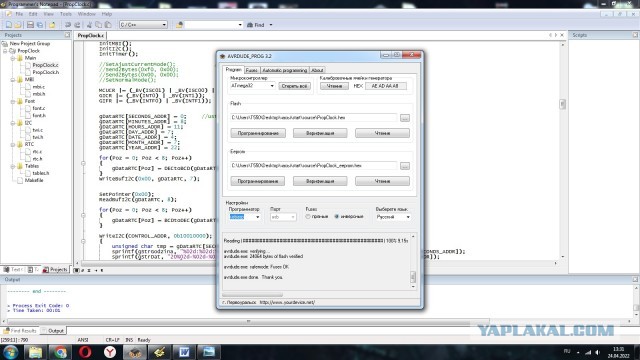Switch to the Find Results tab
This screenshot has height=360, width=640.
click(x=20, y=331)
